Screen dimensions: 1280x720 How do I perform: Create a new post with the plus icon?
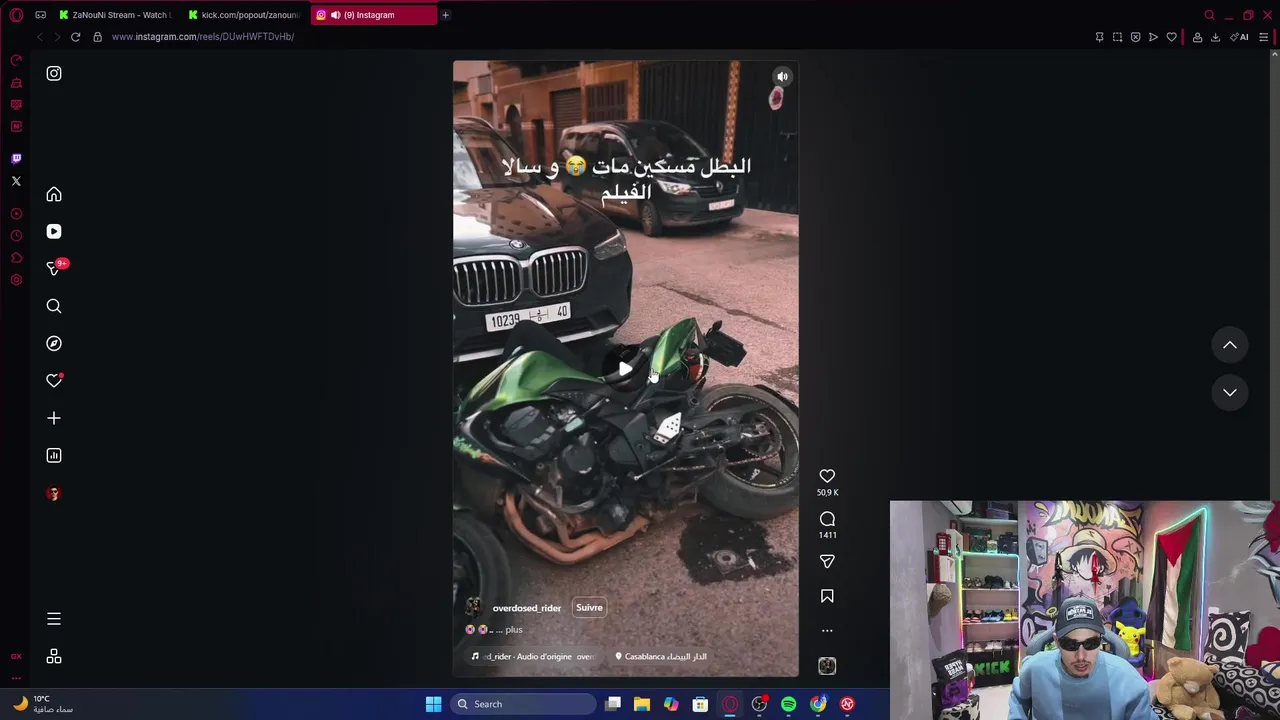tap(54, 418)
